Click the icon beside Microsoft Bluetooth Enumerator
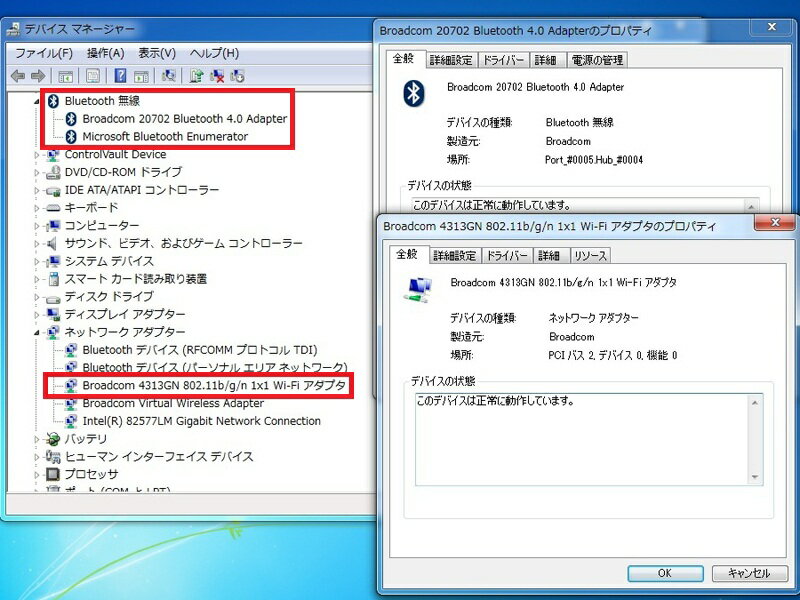 pyautogui.click(x=71, y=137)
